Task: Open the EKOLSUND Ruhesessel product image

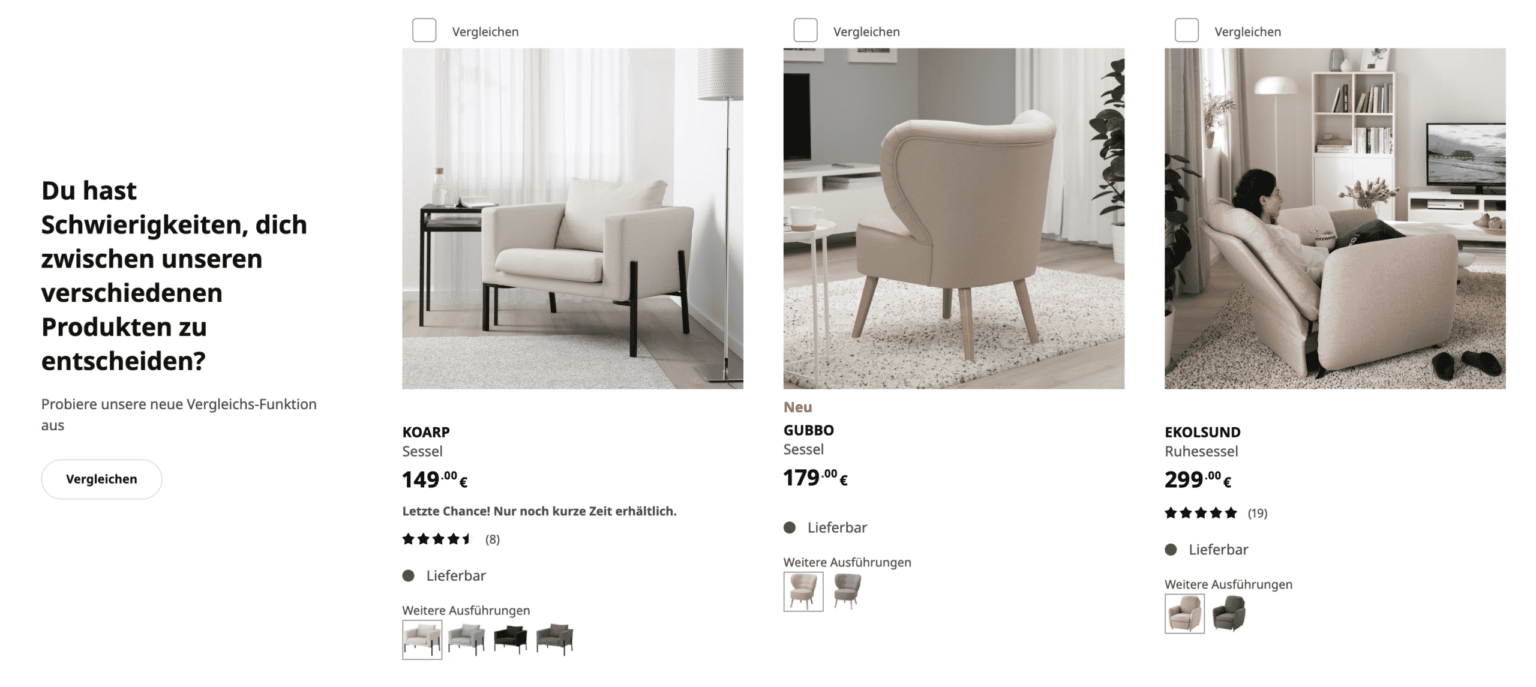Action: [x=1335, y=218]
